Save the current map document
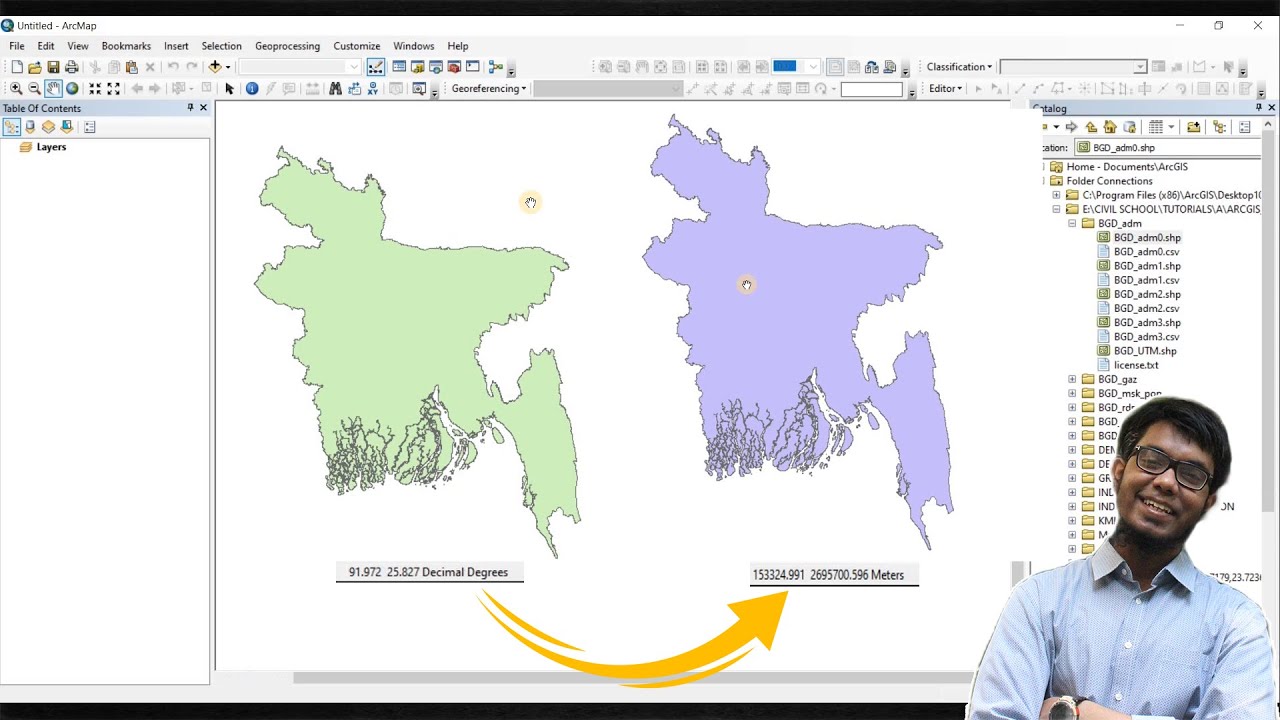 pyautogui.click(x=53, y=67)
